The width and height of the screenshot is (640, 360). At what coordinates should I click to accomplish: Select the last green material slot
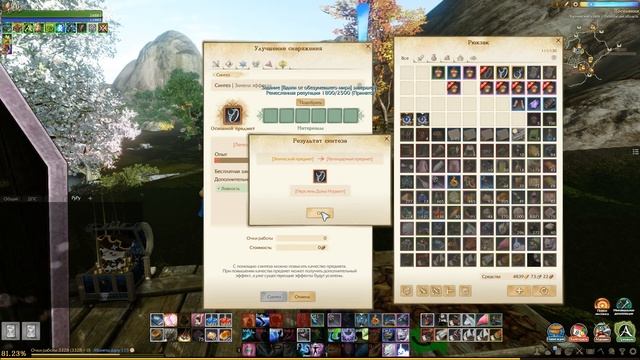pyautogui.click(x=350, y=116)
